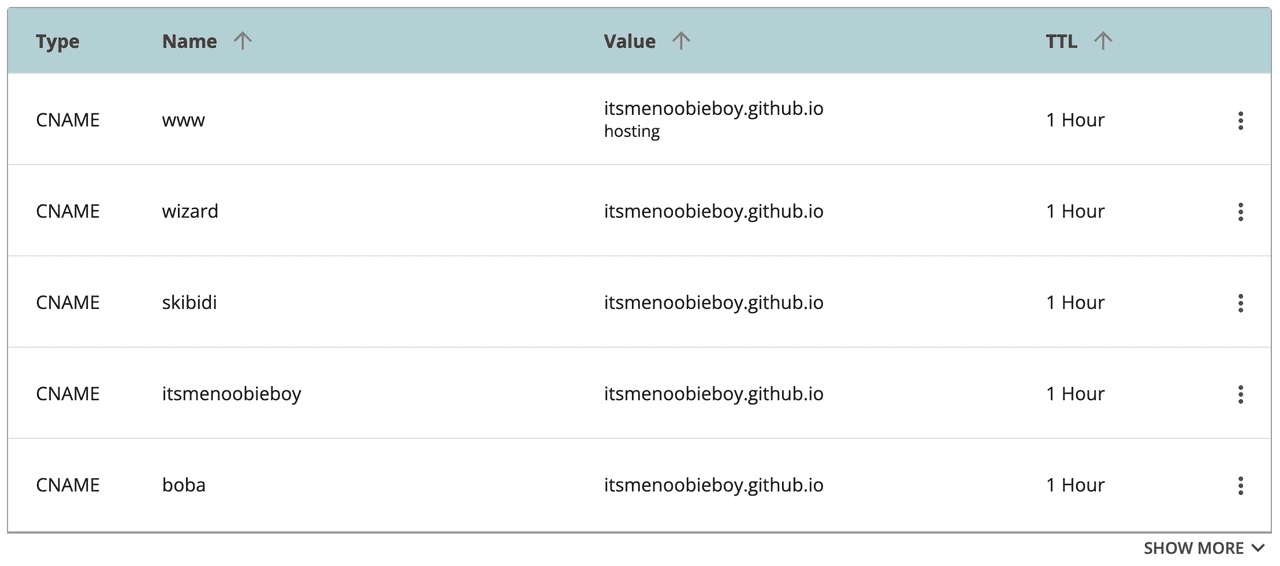Click the sort arrow beside Name header
Image resolution: width=1280 pixels, height=566 pixels.
(x=242, y=41)
